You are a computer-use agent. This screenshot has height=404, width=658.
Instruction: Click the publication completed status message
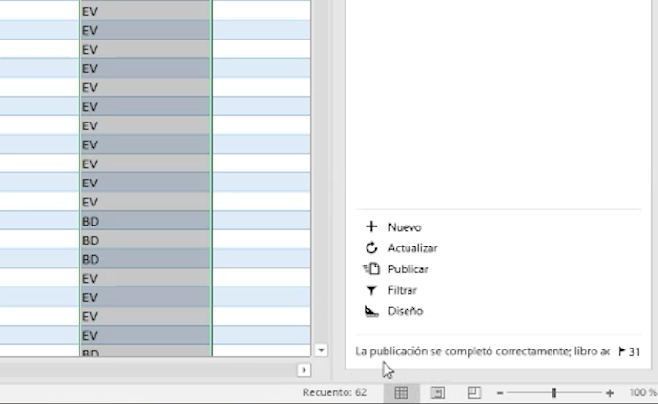pyautogui.click(x=482, y=351)
